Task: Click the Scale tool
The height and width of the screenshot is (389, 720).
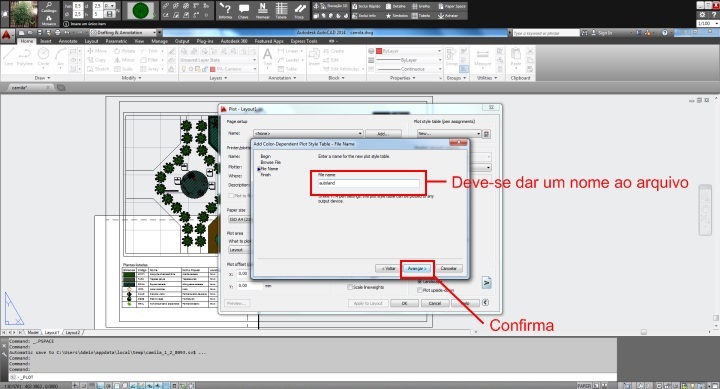Action: coord(124,69)
